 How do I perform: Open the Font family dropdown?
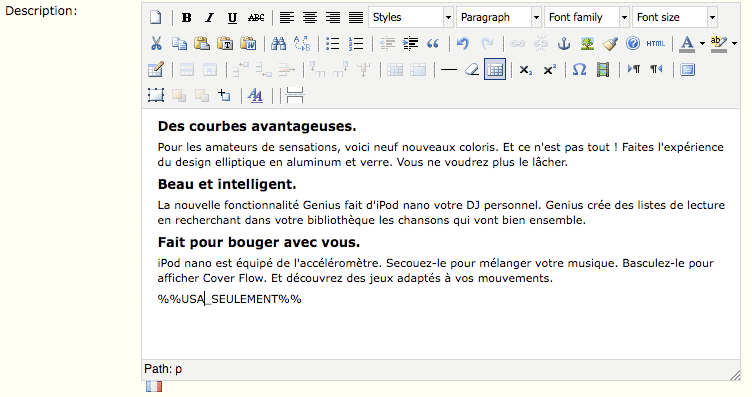[587, 17]
